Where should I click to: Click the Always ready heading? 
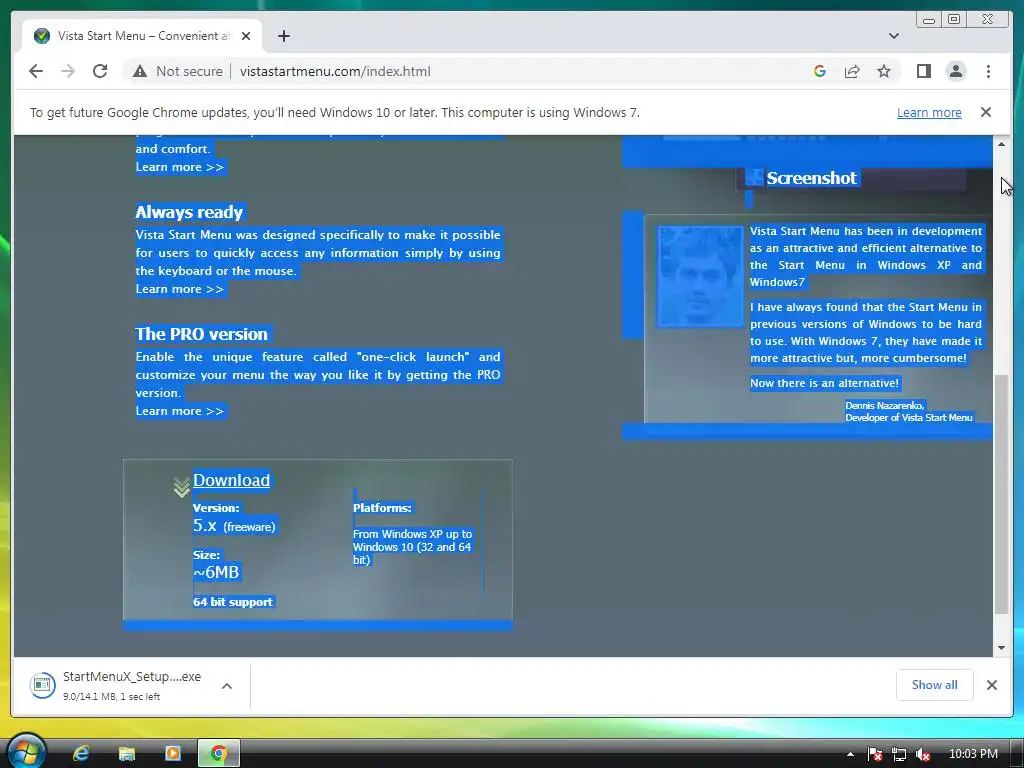point(189,212)
